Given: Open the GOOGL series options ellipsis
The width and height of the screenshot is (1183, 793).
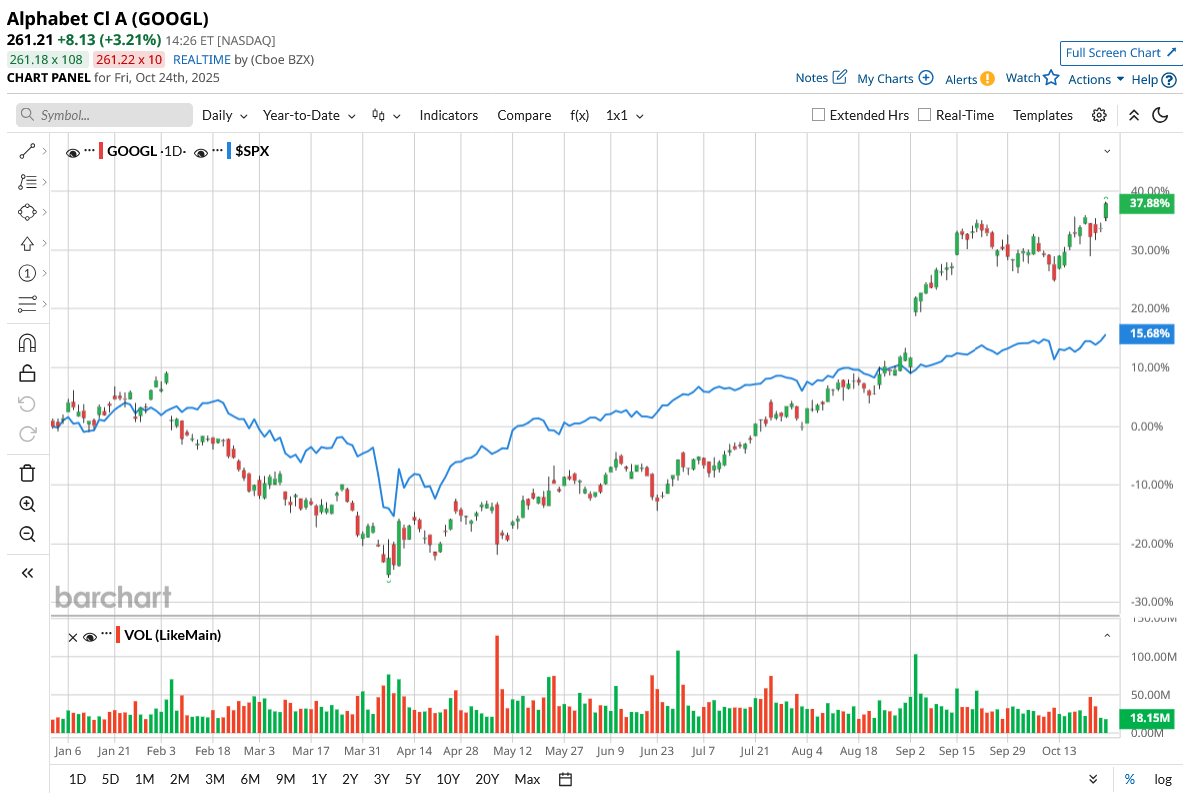Looking at the screenshot, I should pos(90,149).
